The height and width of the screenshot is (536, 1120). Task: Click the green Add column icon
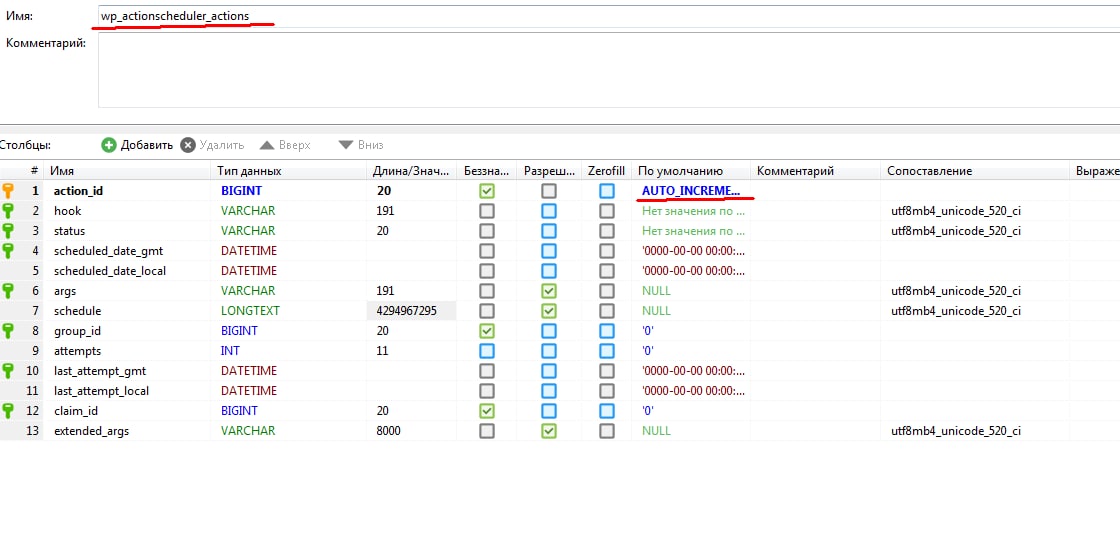(109, 145)
